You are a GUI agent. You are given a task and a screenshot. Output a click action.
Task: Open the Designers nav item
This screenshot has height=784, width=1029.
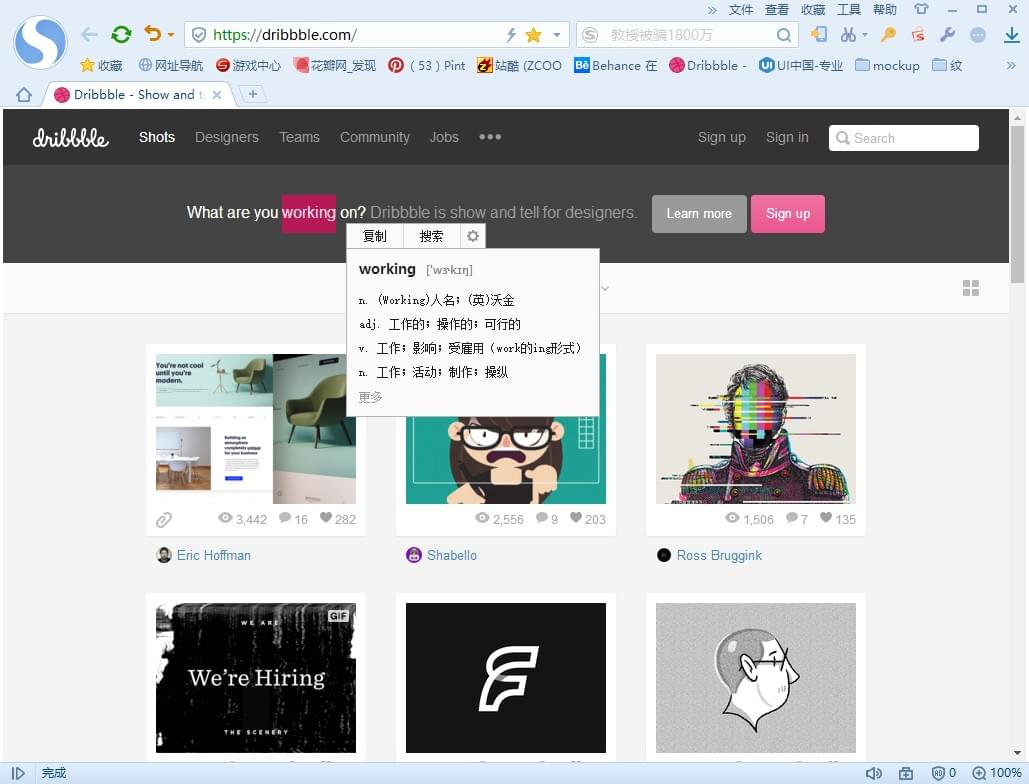point(227,137)
